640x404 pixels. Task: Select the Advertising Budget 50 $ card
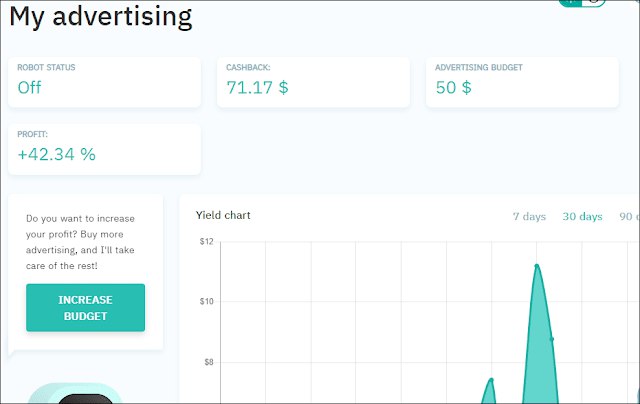522,82
